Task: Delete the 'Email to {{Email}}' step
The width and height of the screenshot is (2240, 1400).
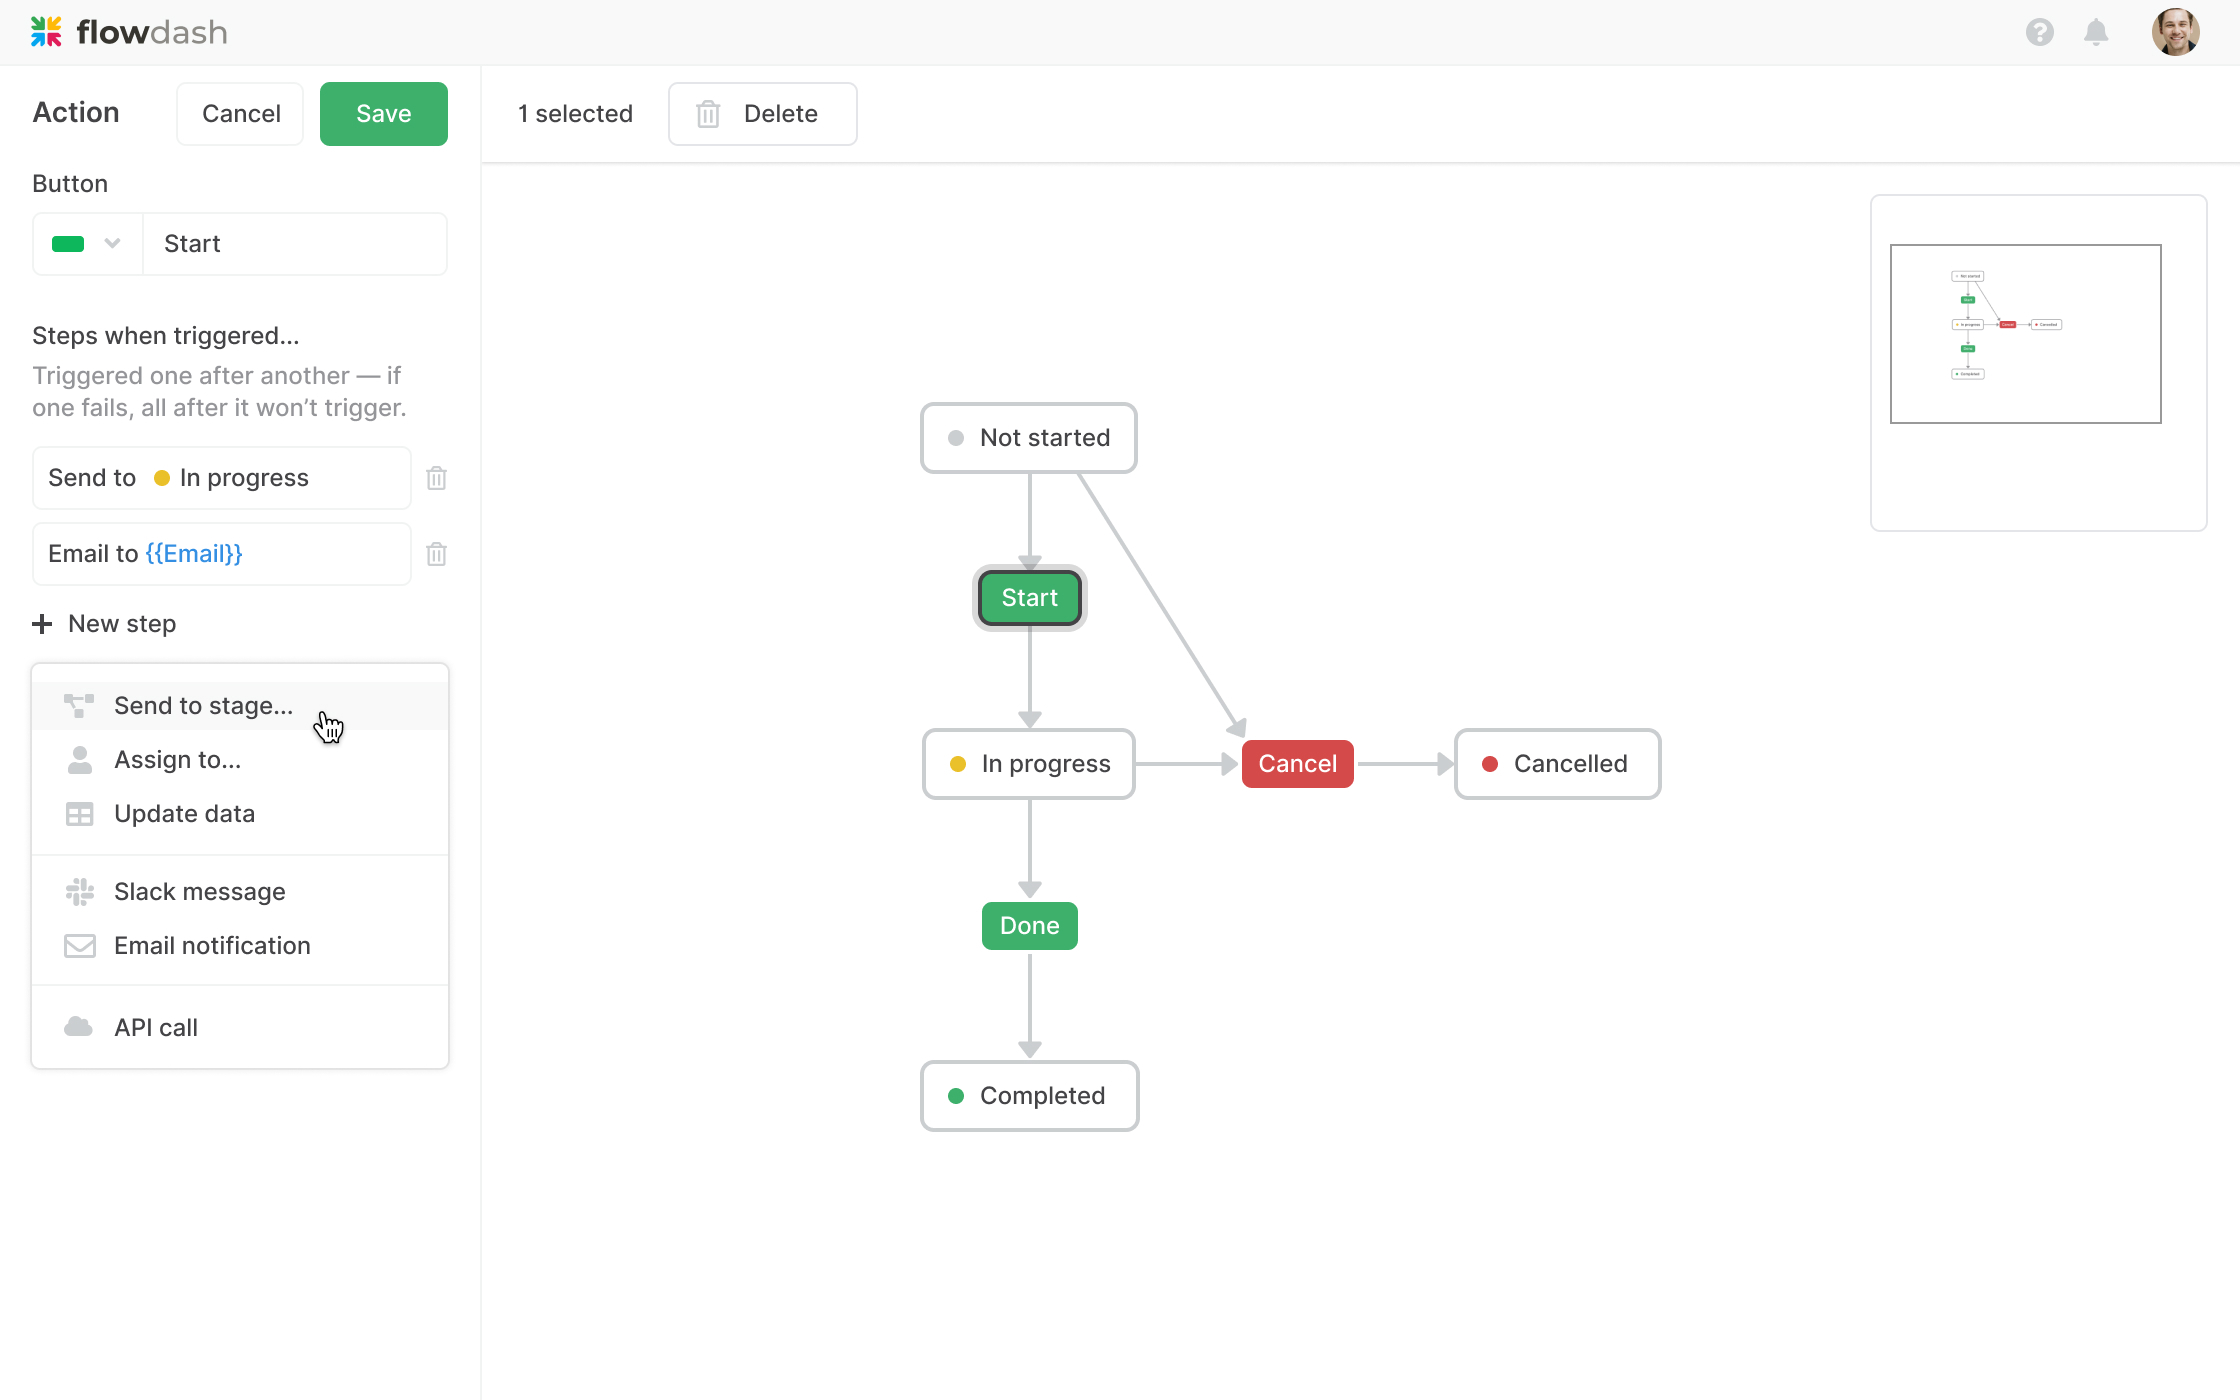Action: (x=436, y=554)
